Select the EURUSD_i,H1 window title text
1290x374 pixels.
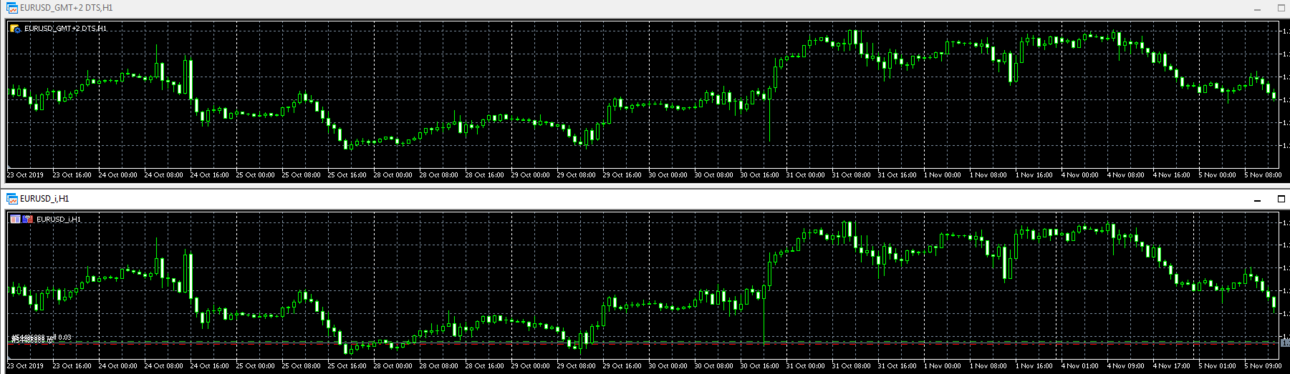[x=44, y=199]
